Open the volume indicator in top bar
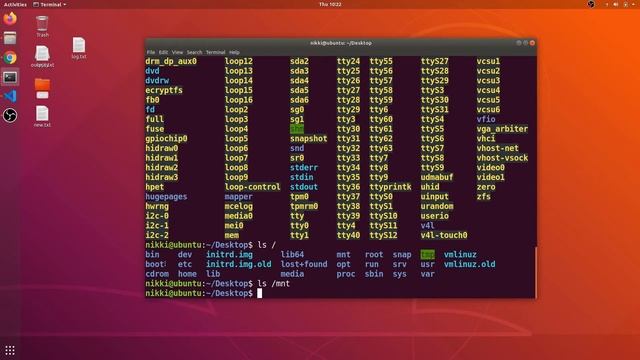Screen dimensions: 640x360 click(x=616, y=4)
